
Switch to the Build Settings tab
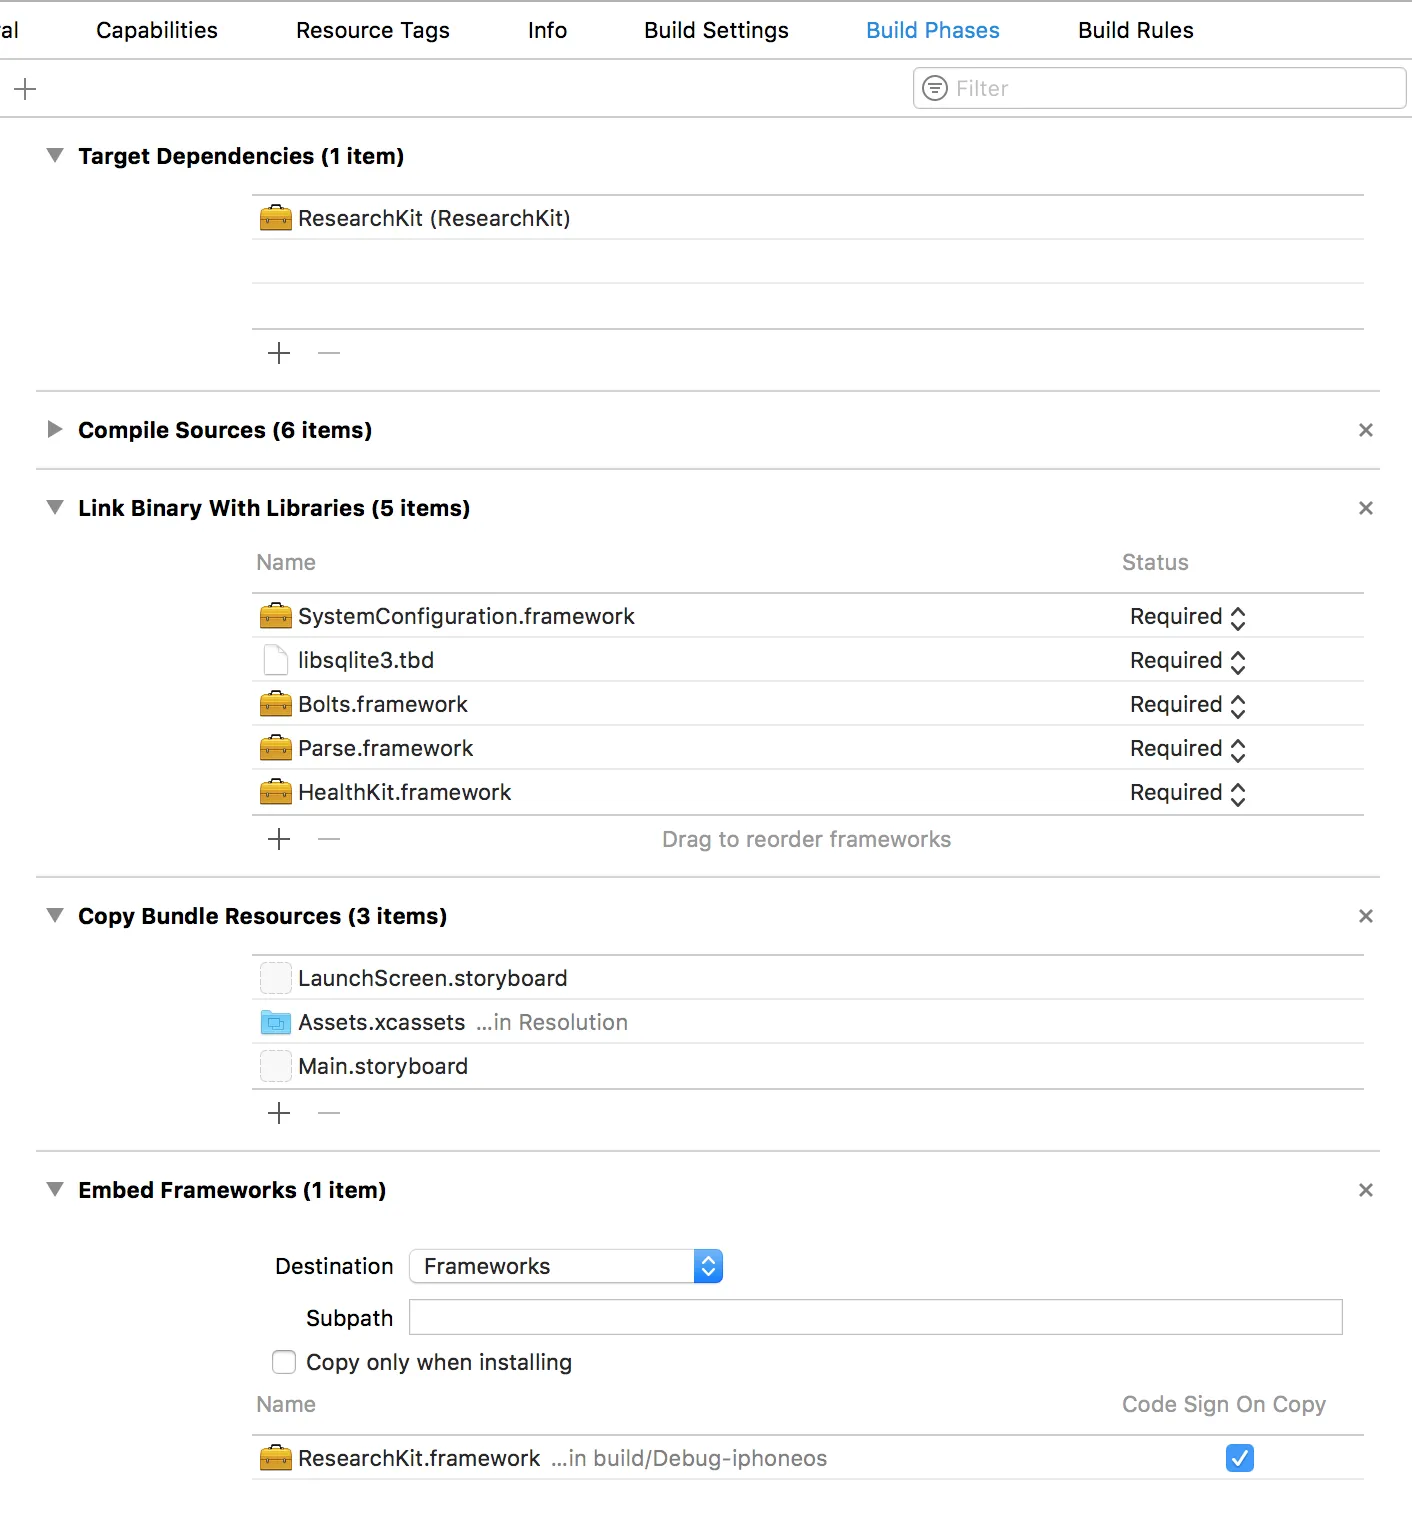coord(716,30)
